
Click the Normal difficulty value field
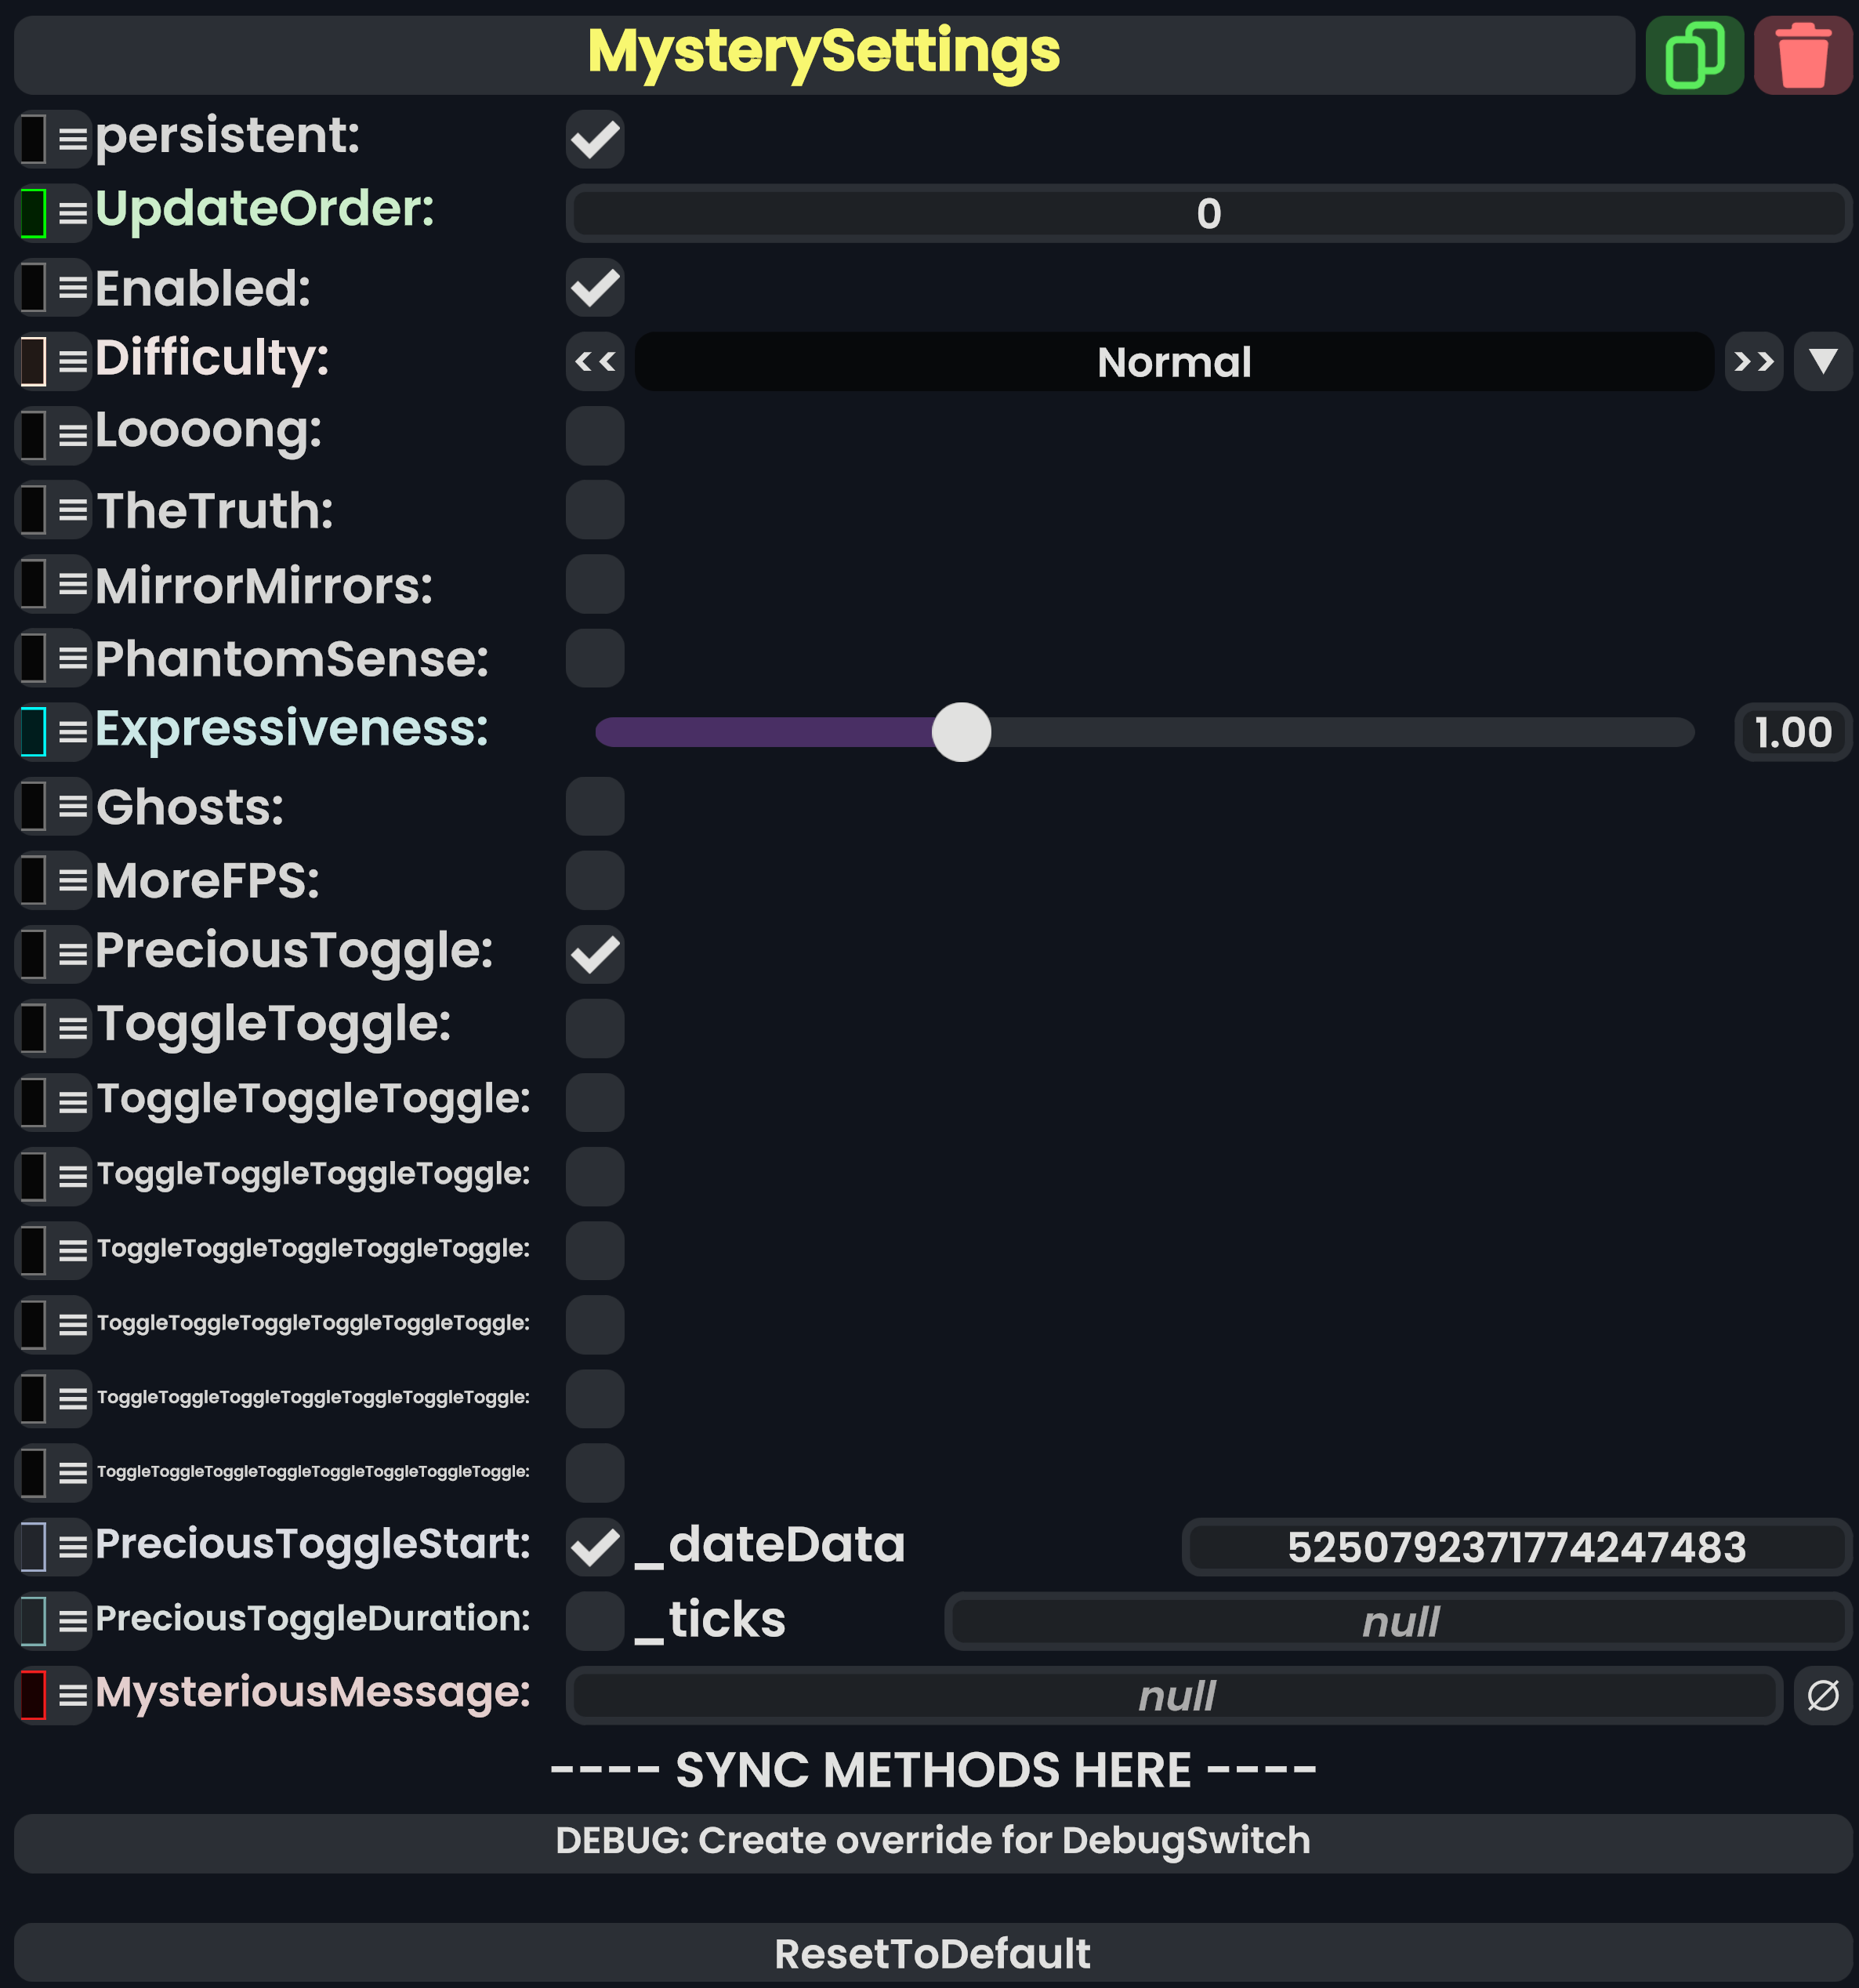pos(1173,361)
